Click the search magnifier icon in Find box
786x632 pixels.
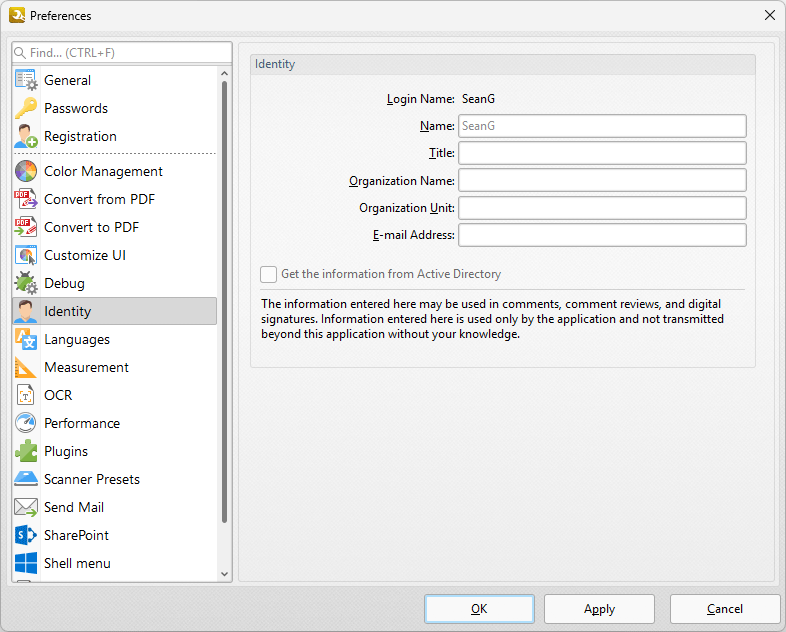(x=20, y=53)
